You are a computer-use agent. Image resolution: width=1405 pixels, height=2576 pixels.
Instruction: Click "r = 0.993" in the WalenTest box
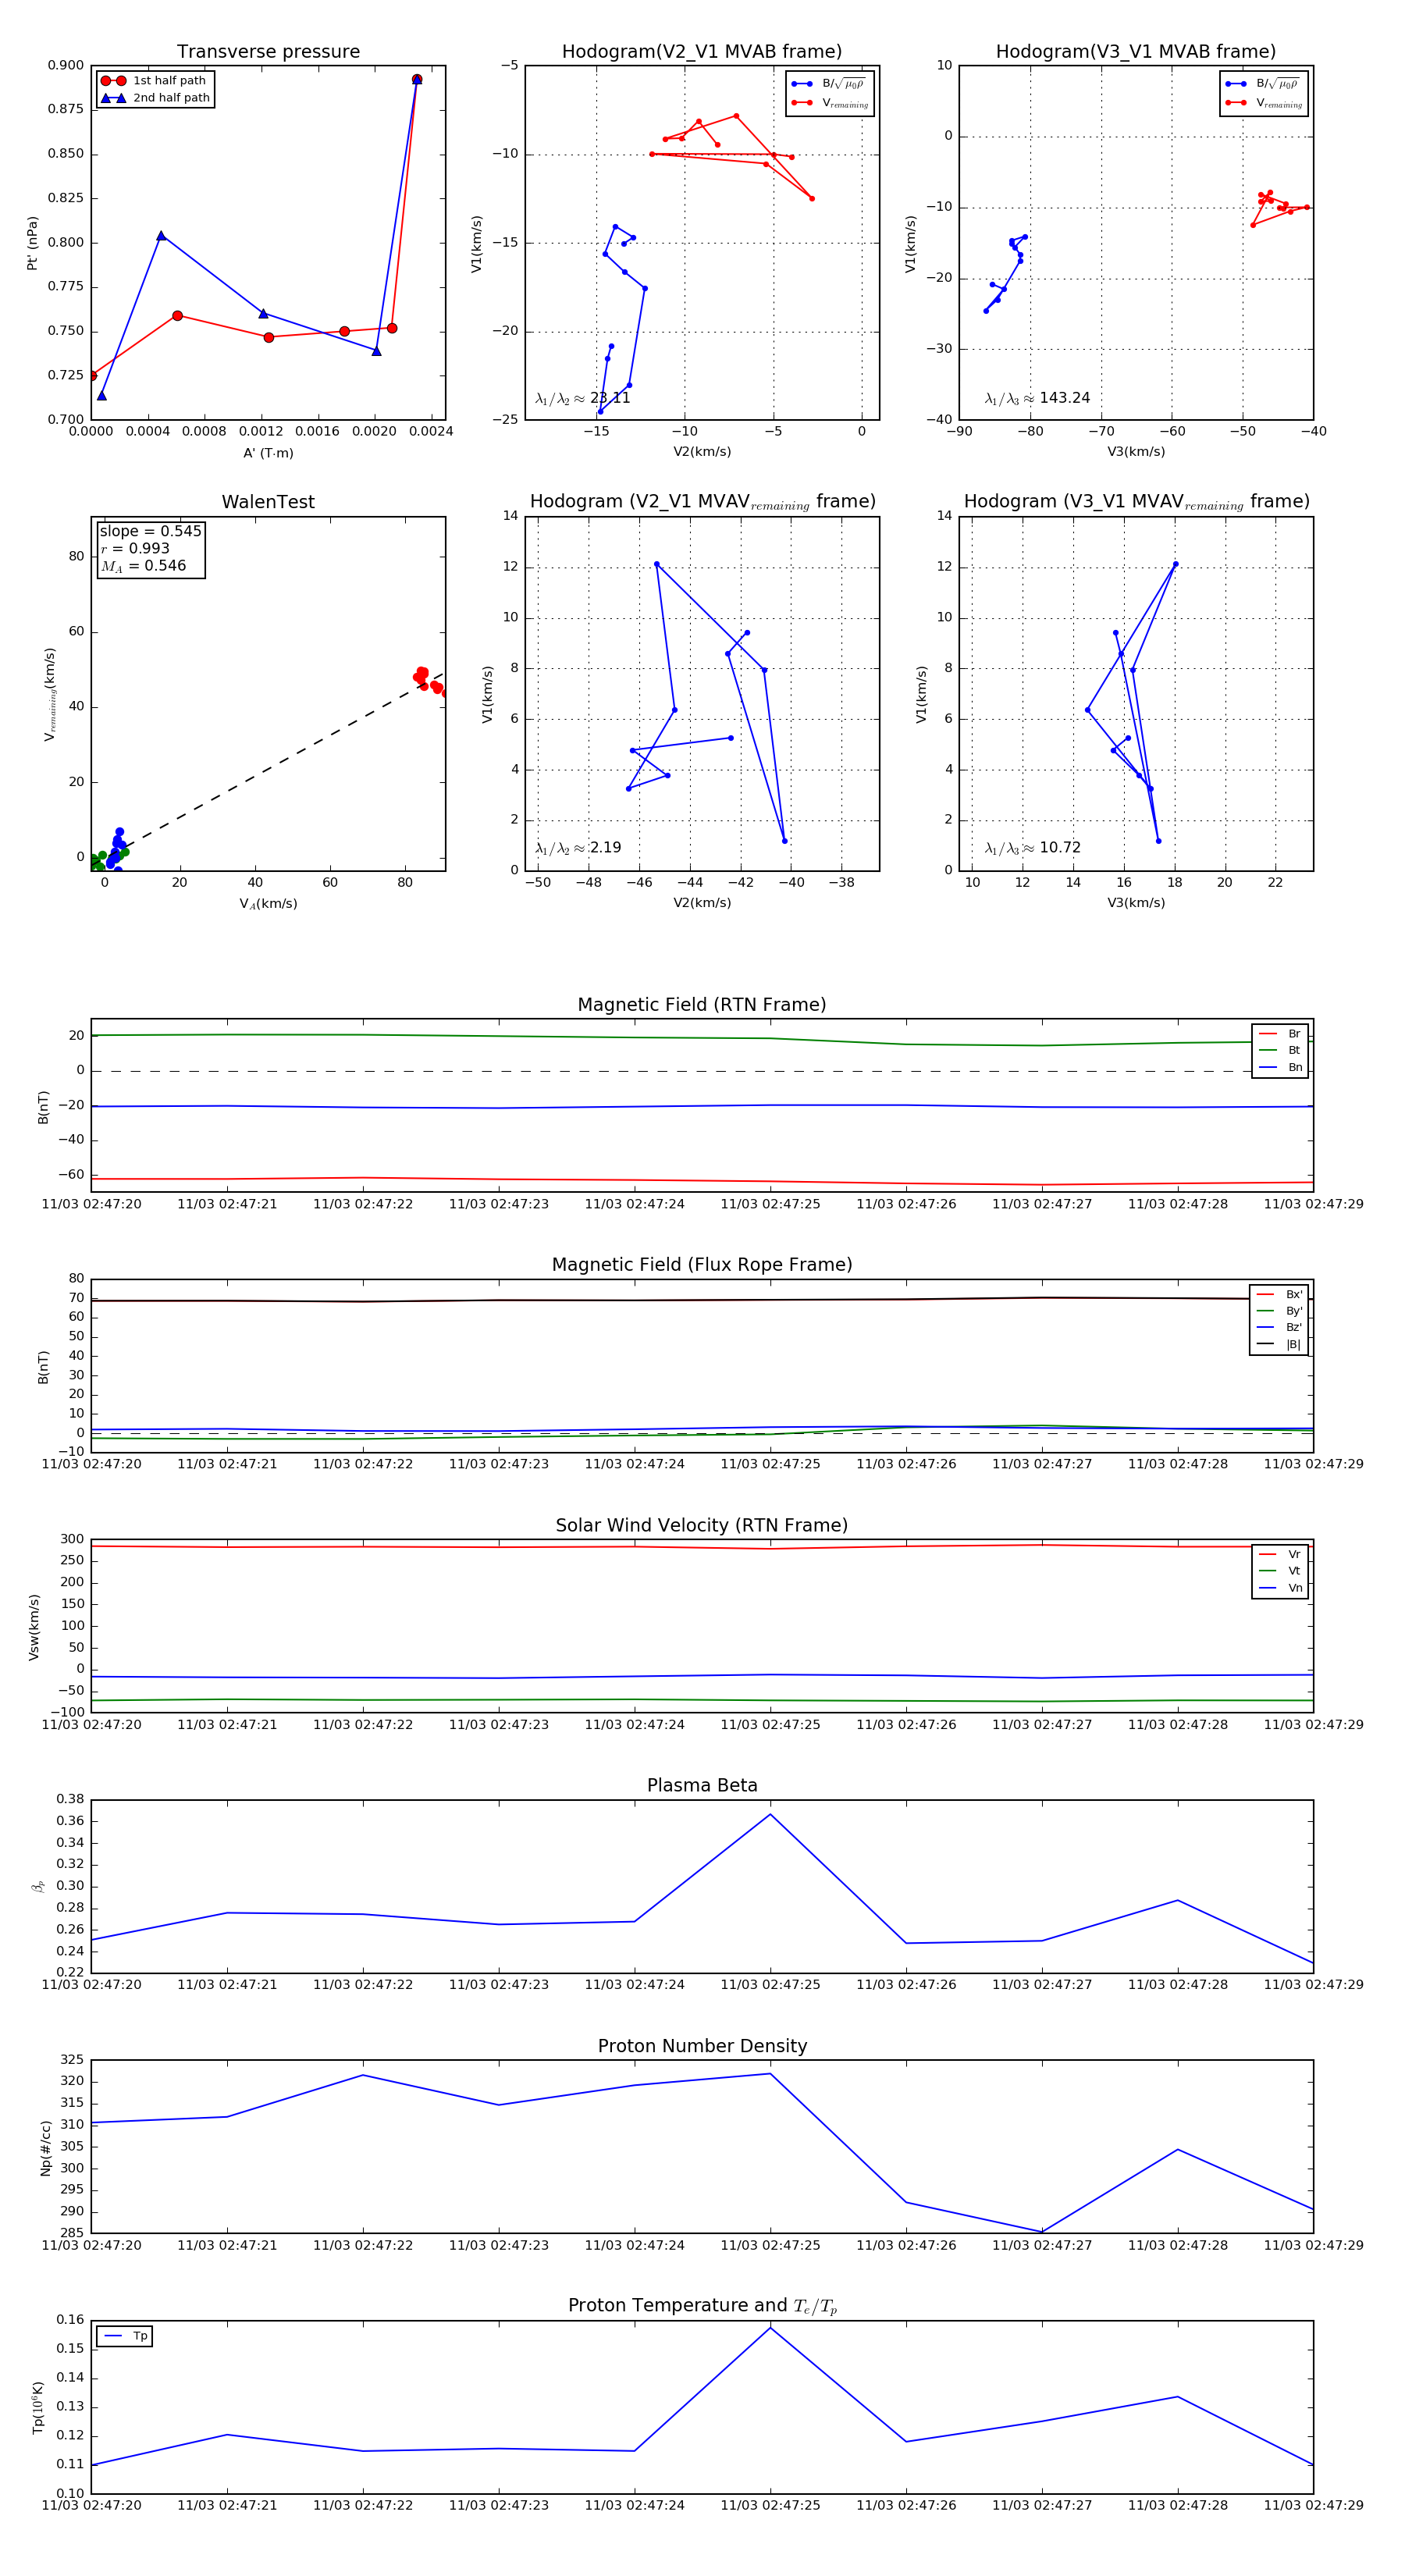(135, 548)
